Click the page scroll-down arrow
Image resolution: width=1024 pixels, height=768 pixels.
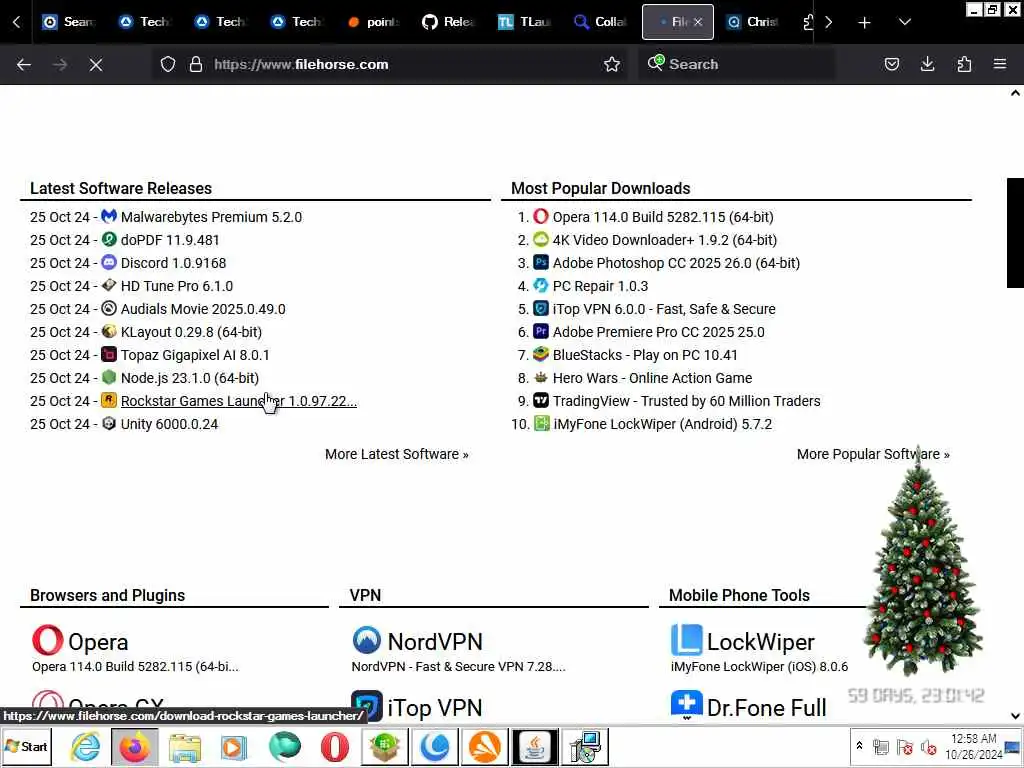click(1016, 716)
